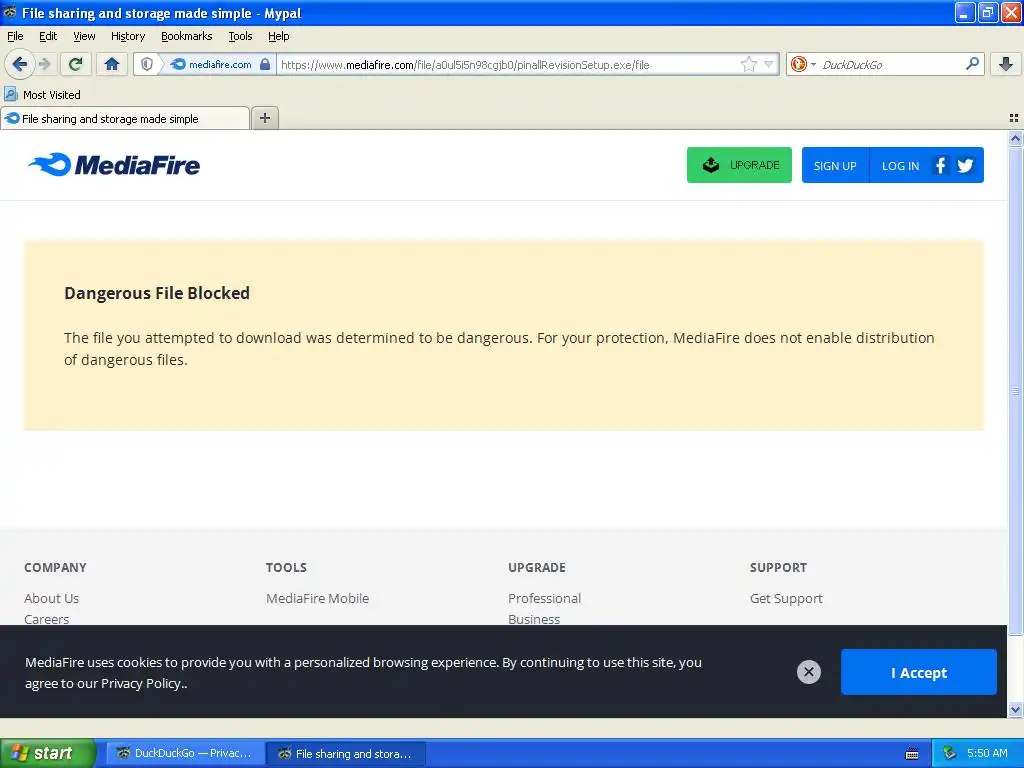The image size is (1024, 768).
Task: Open Most Visited bookmarks folder
Action: coord(42,95)
